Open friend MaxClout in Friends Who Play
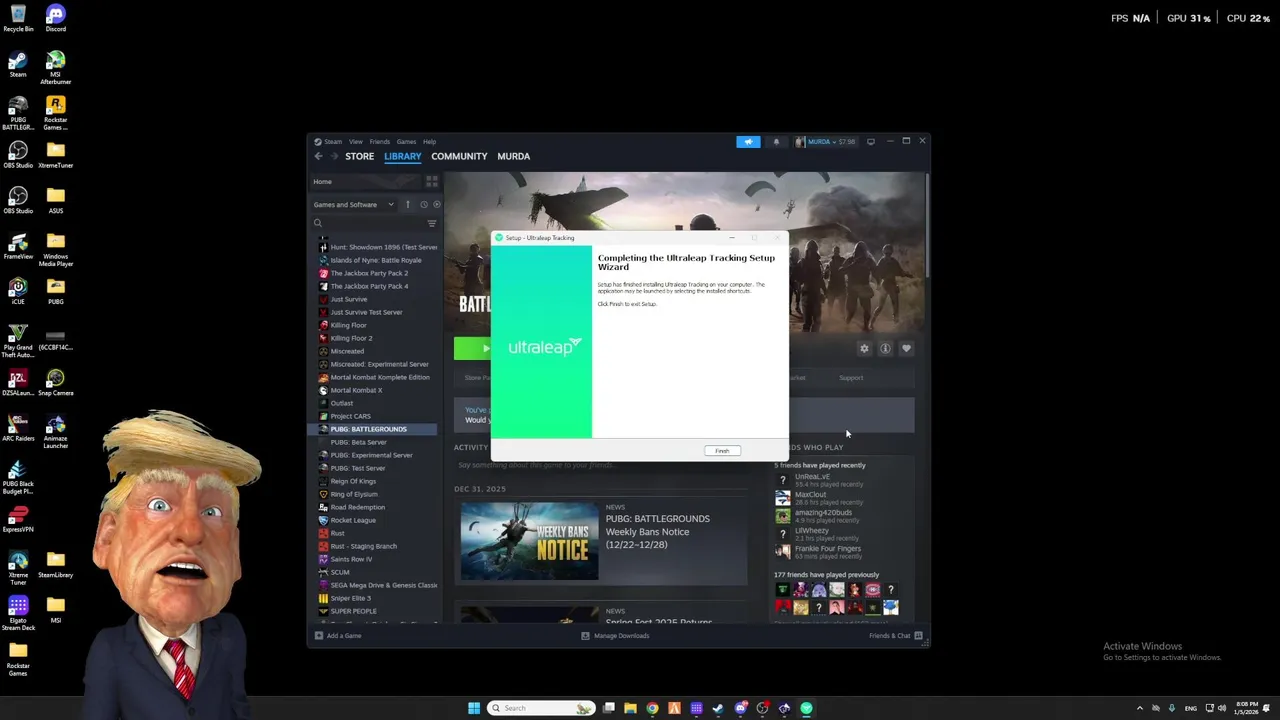 pyautogui.click(x=819, y=498)
